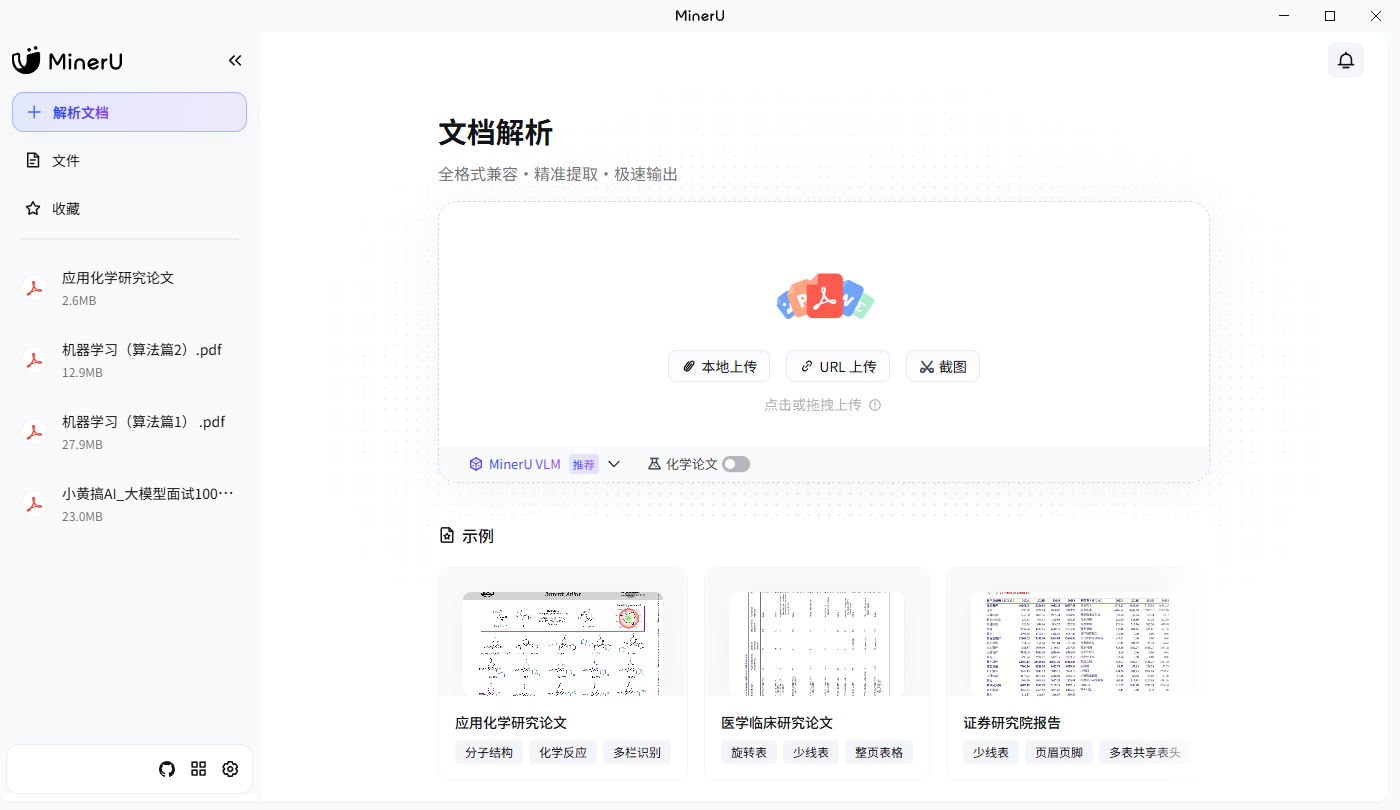The height and width of the screenshot is (810, 1400).
Task: Click the 整页表格 tag
Action: pyautogui.click(x=879, y=752)
